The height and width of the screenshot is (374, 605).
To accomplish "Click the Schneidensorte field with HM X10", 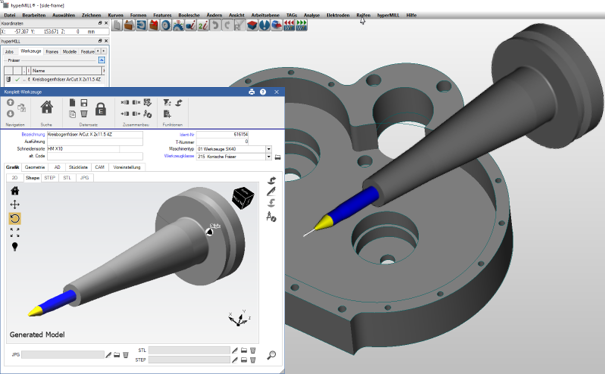I will pyautogui.click(x=83, y=149).
